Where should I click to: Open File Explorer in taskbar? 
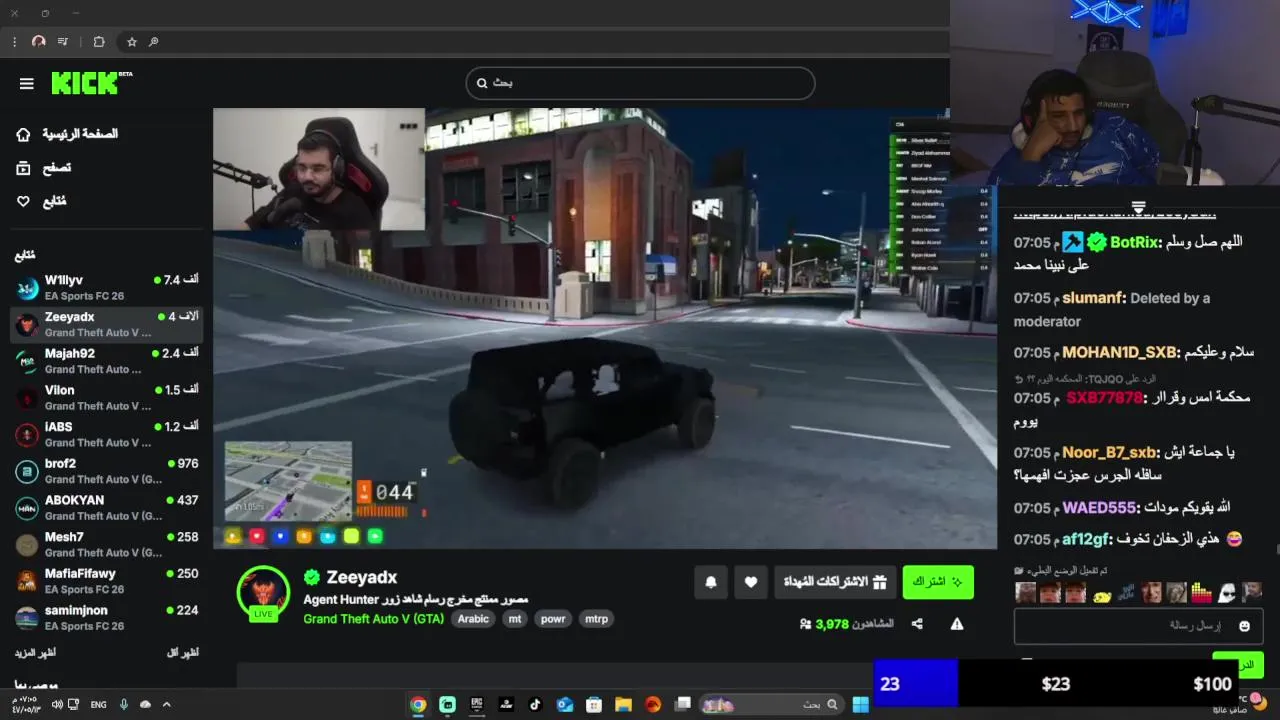tap(623, 705)
